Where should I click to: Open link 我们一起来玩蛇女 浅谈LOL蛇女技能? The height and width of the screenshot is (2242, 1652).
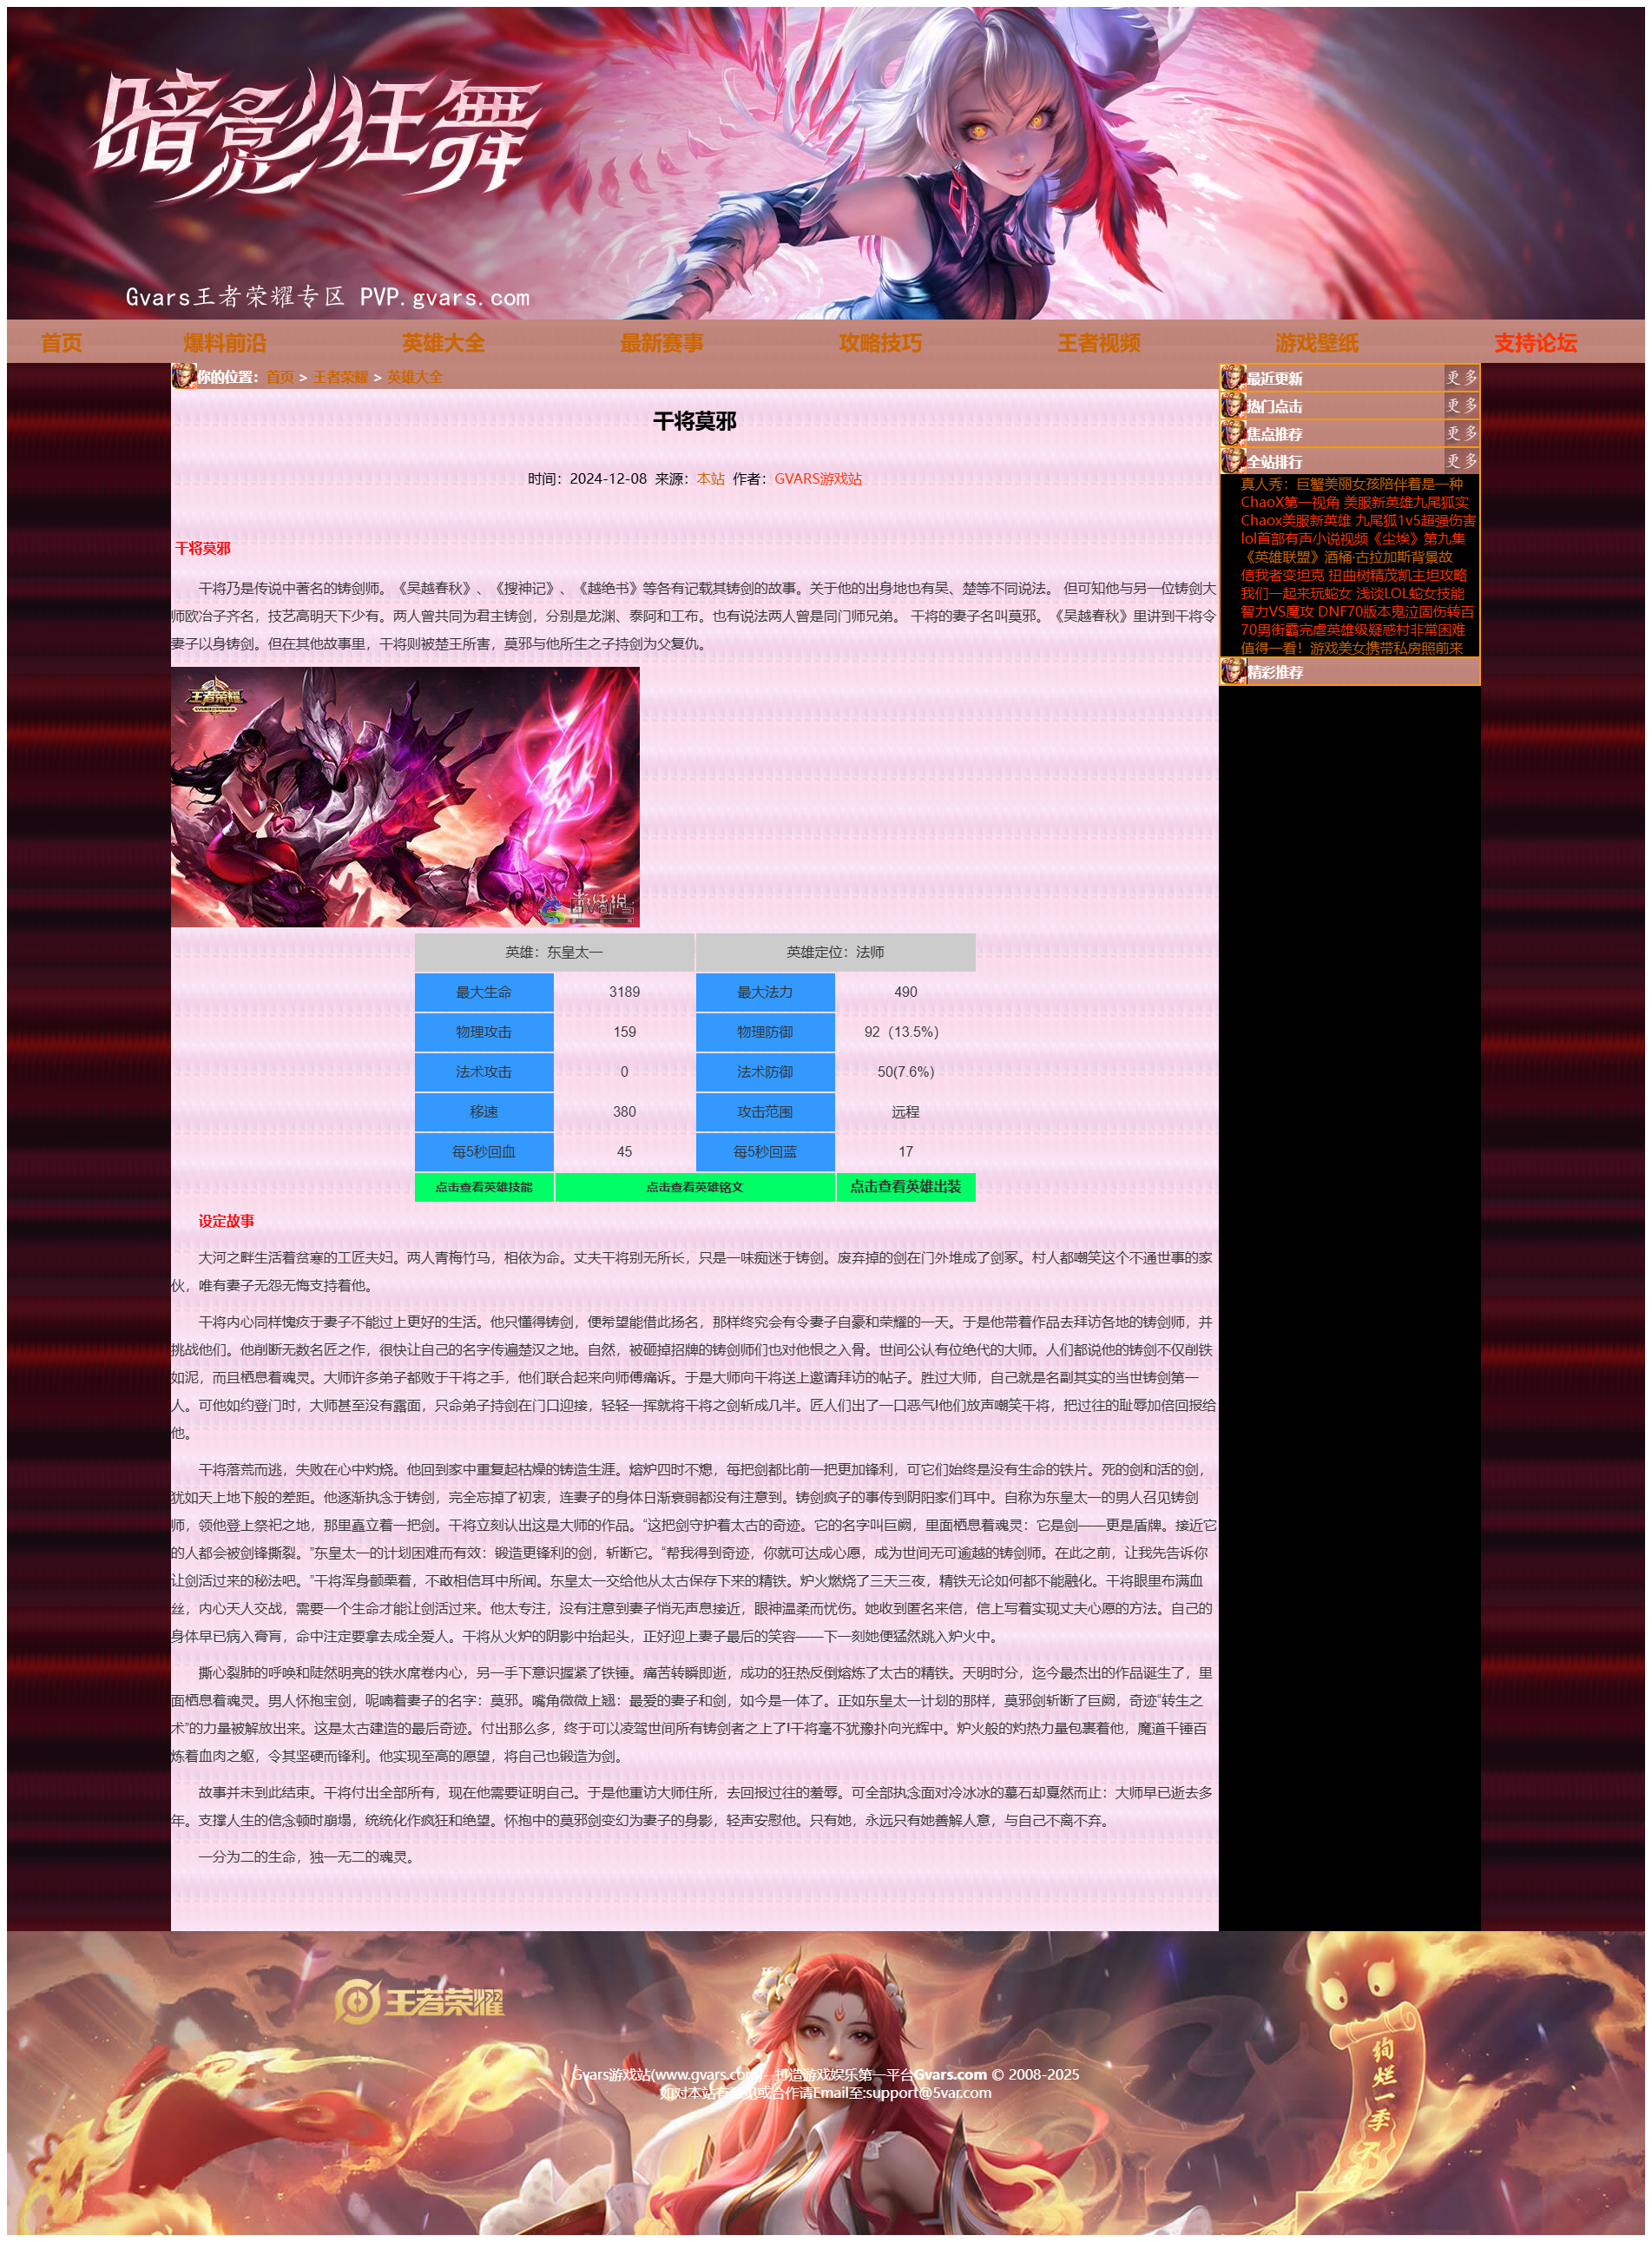1353,593
